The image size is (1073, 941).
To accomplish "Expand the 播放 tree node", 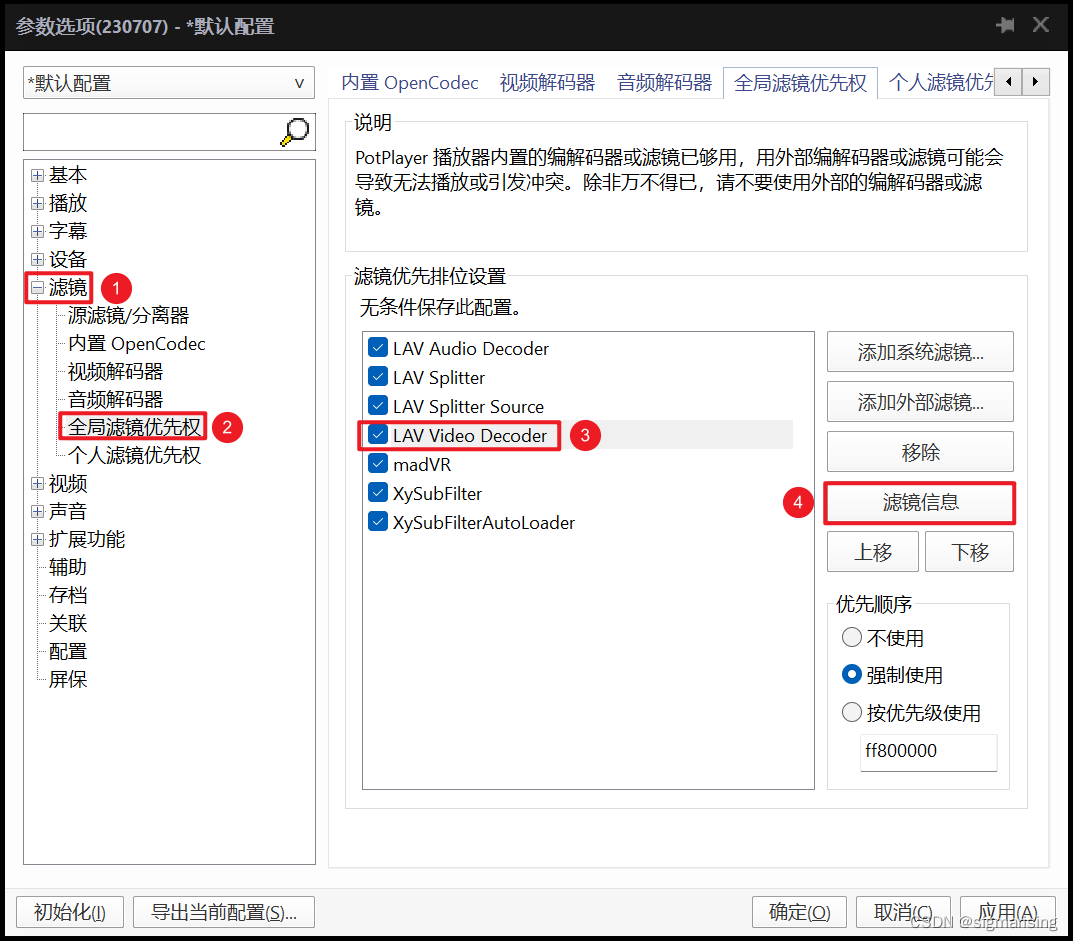I will (38, 203).
